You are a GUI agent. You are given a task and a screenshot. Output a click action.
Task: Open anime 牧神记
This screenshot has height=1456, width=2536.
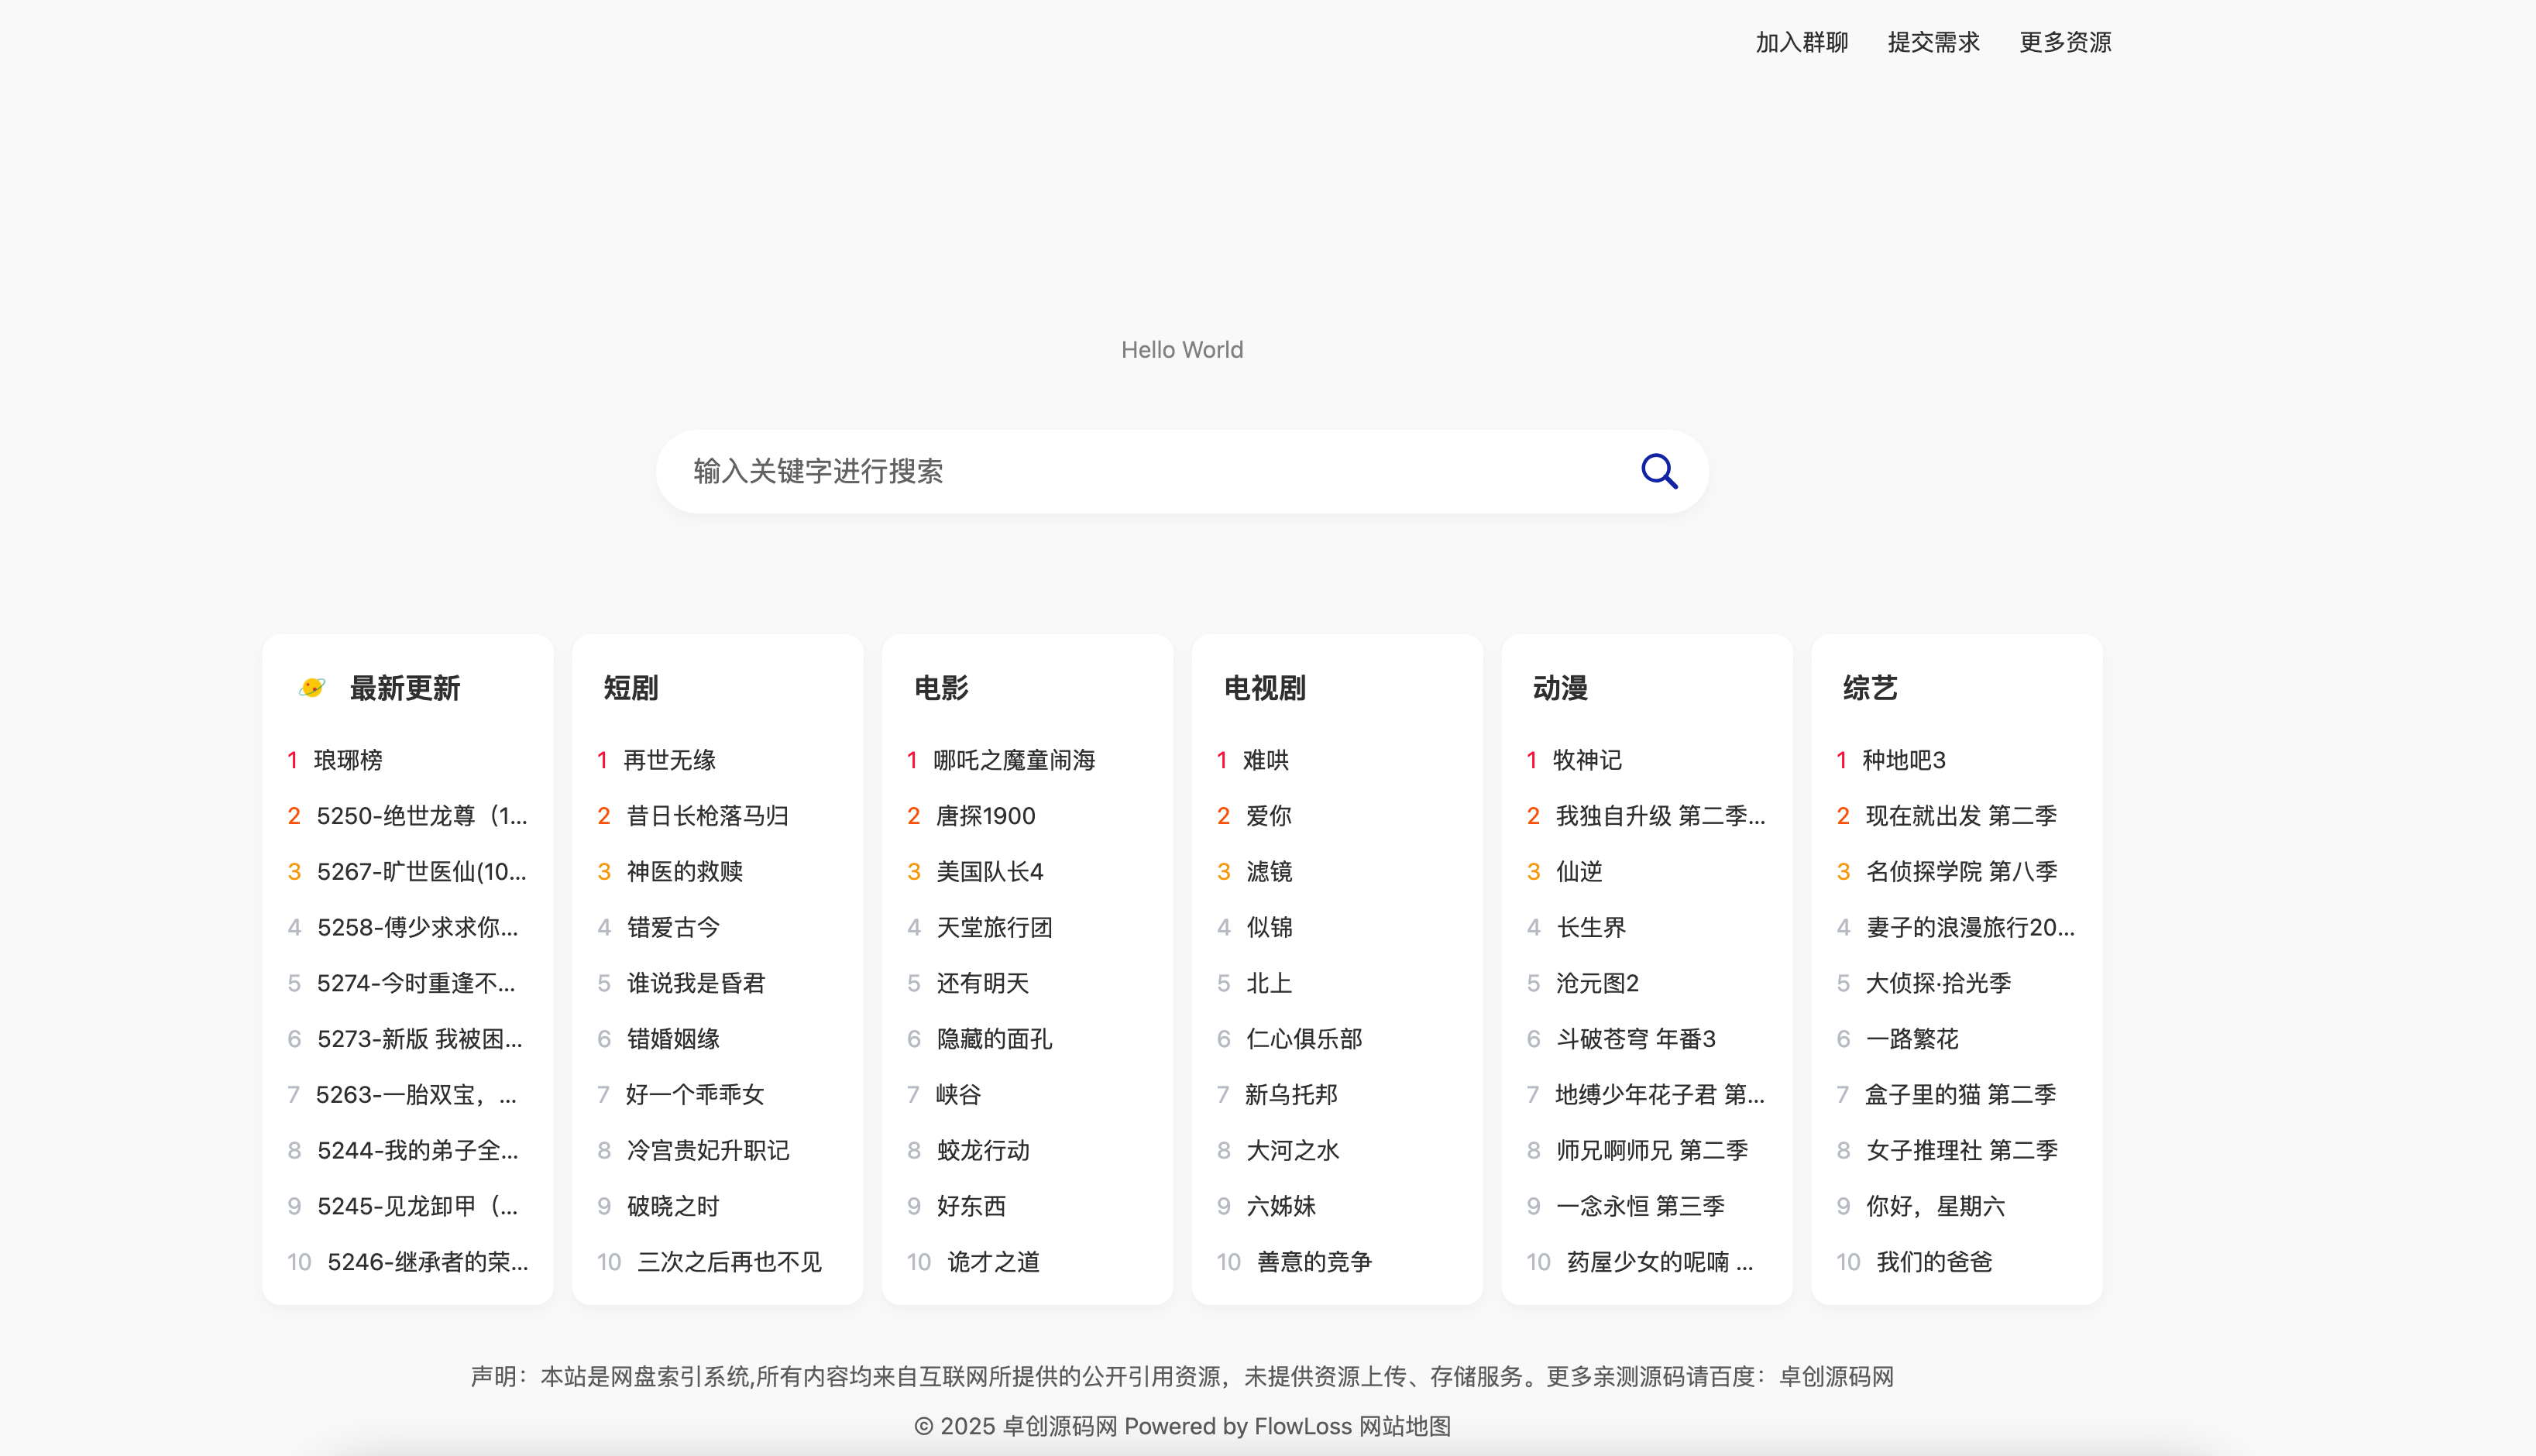tap(1587, 760)
